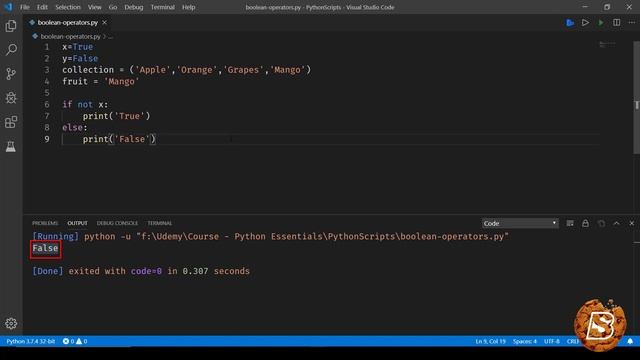The image size is (640, 360).
Task: Open the Extensions view
Action: pos(11,122)
